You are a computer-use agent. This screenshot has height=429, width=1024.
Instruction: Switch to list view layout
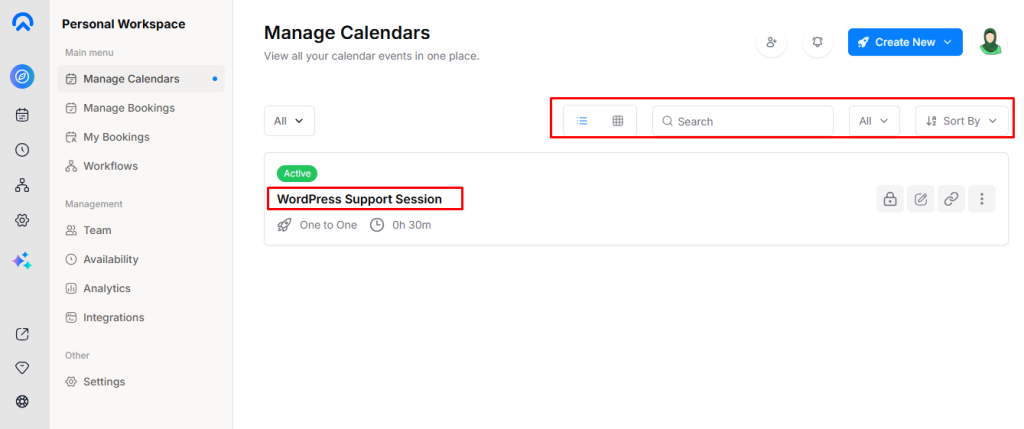(582, 121)
